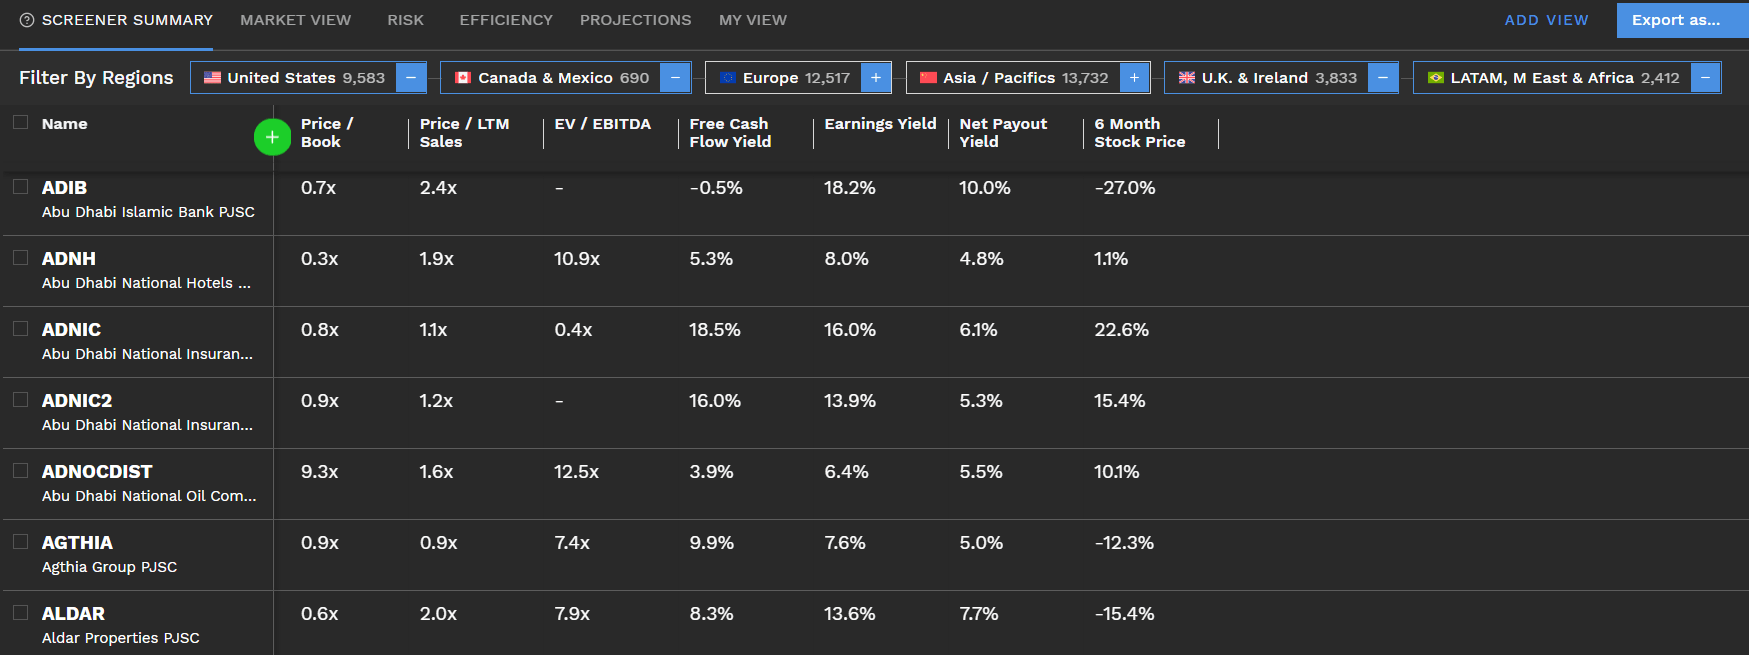Click the Filter By Regions label
The height and width of the screenshot is (655, 1749).
point(96,78)
